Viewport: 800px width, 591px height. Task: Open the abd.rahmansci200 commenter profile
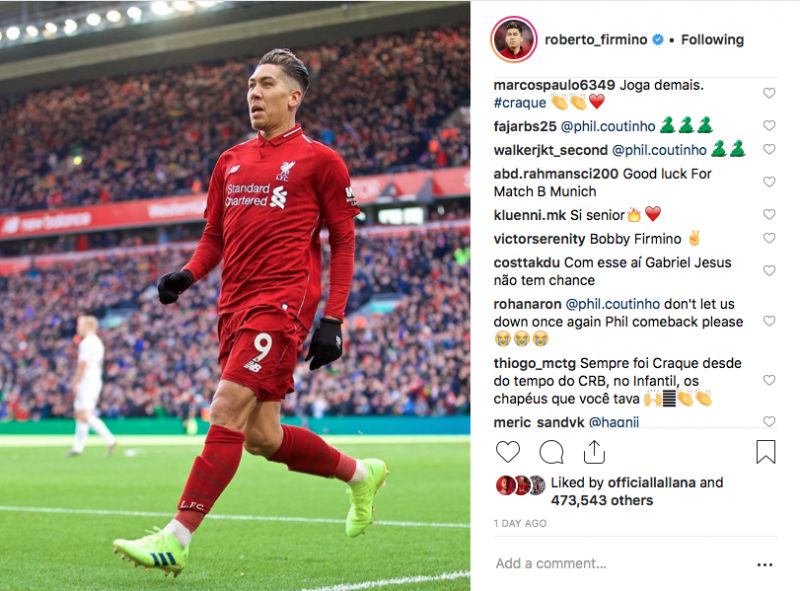tap(556, 174)
